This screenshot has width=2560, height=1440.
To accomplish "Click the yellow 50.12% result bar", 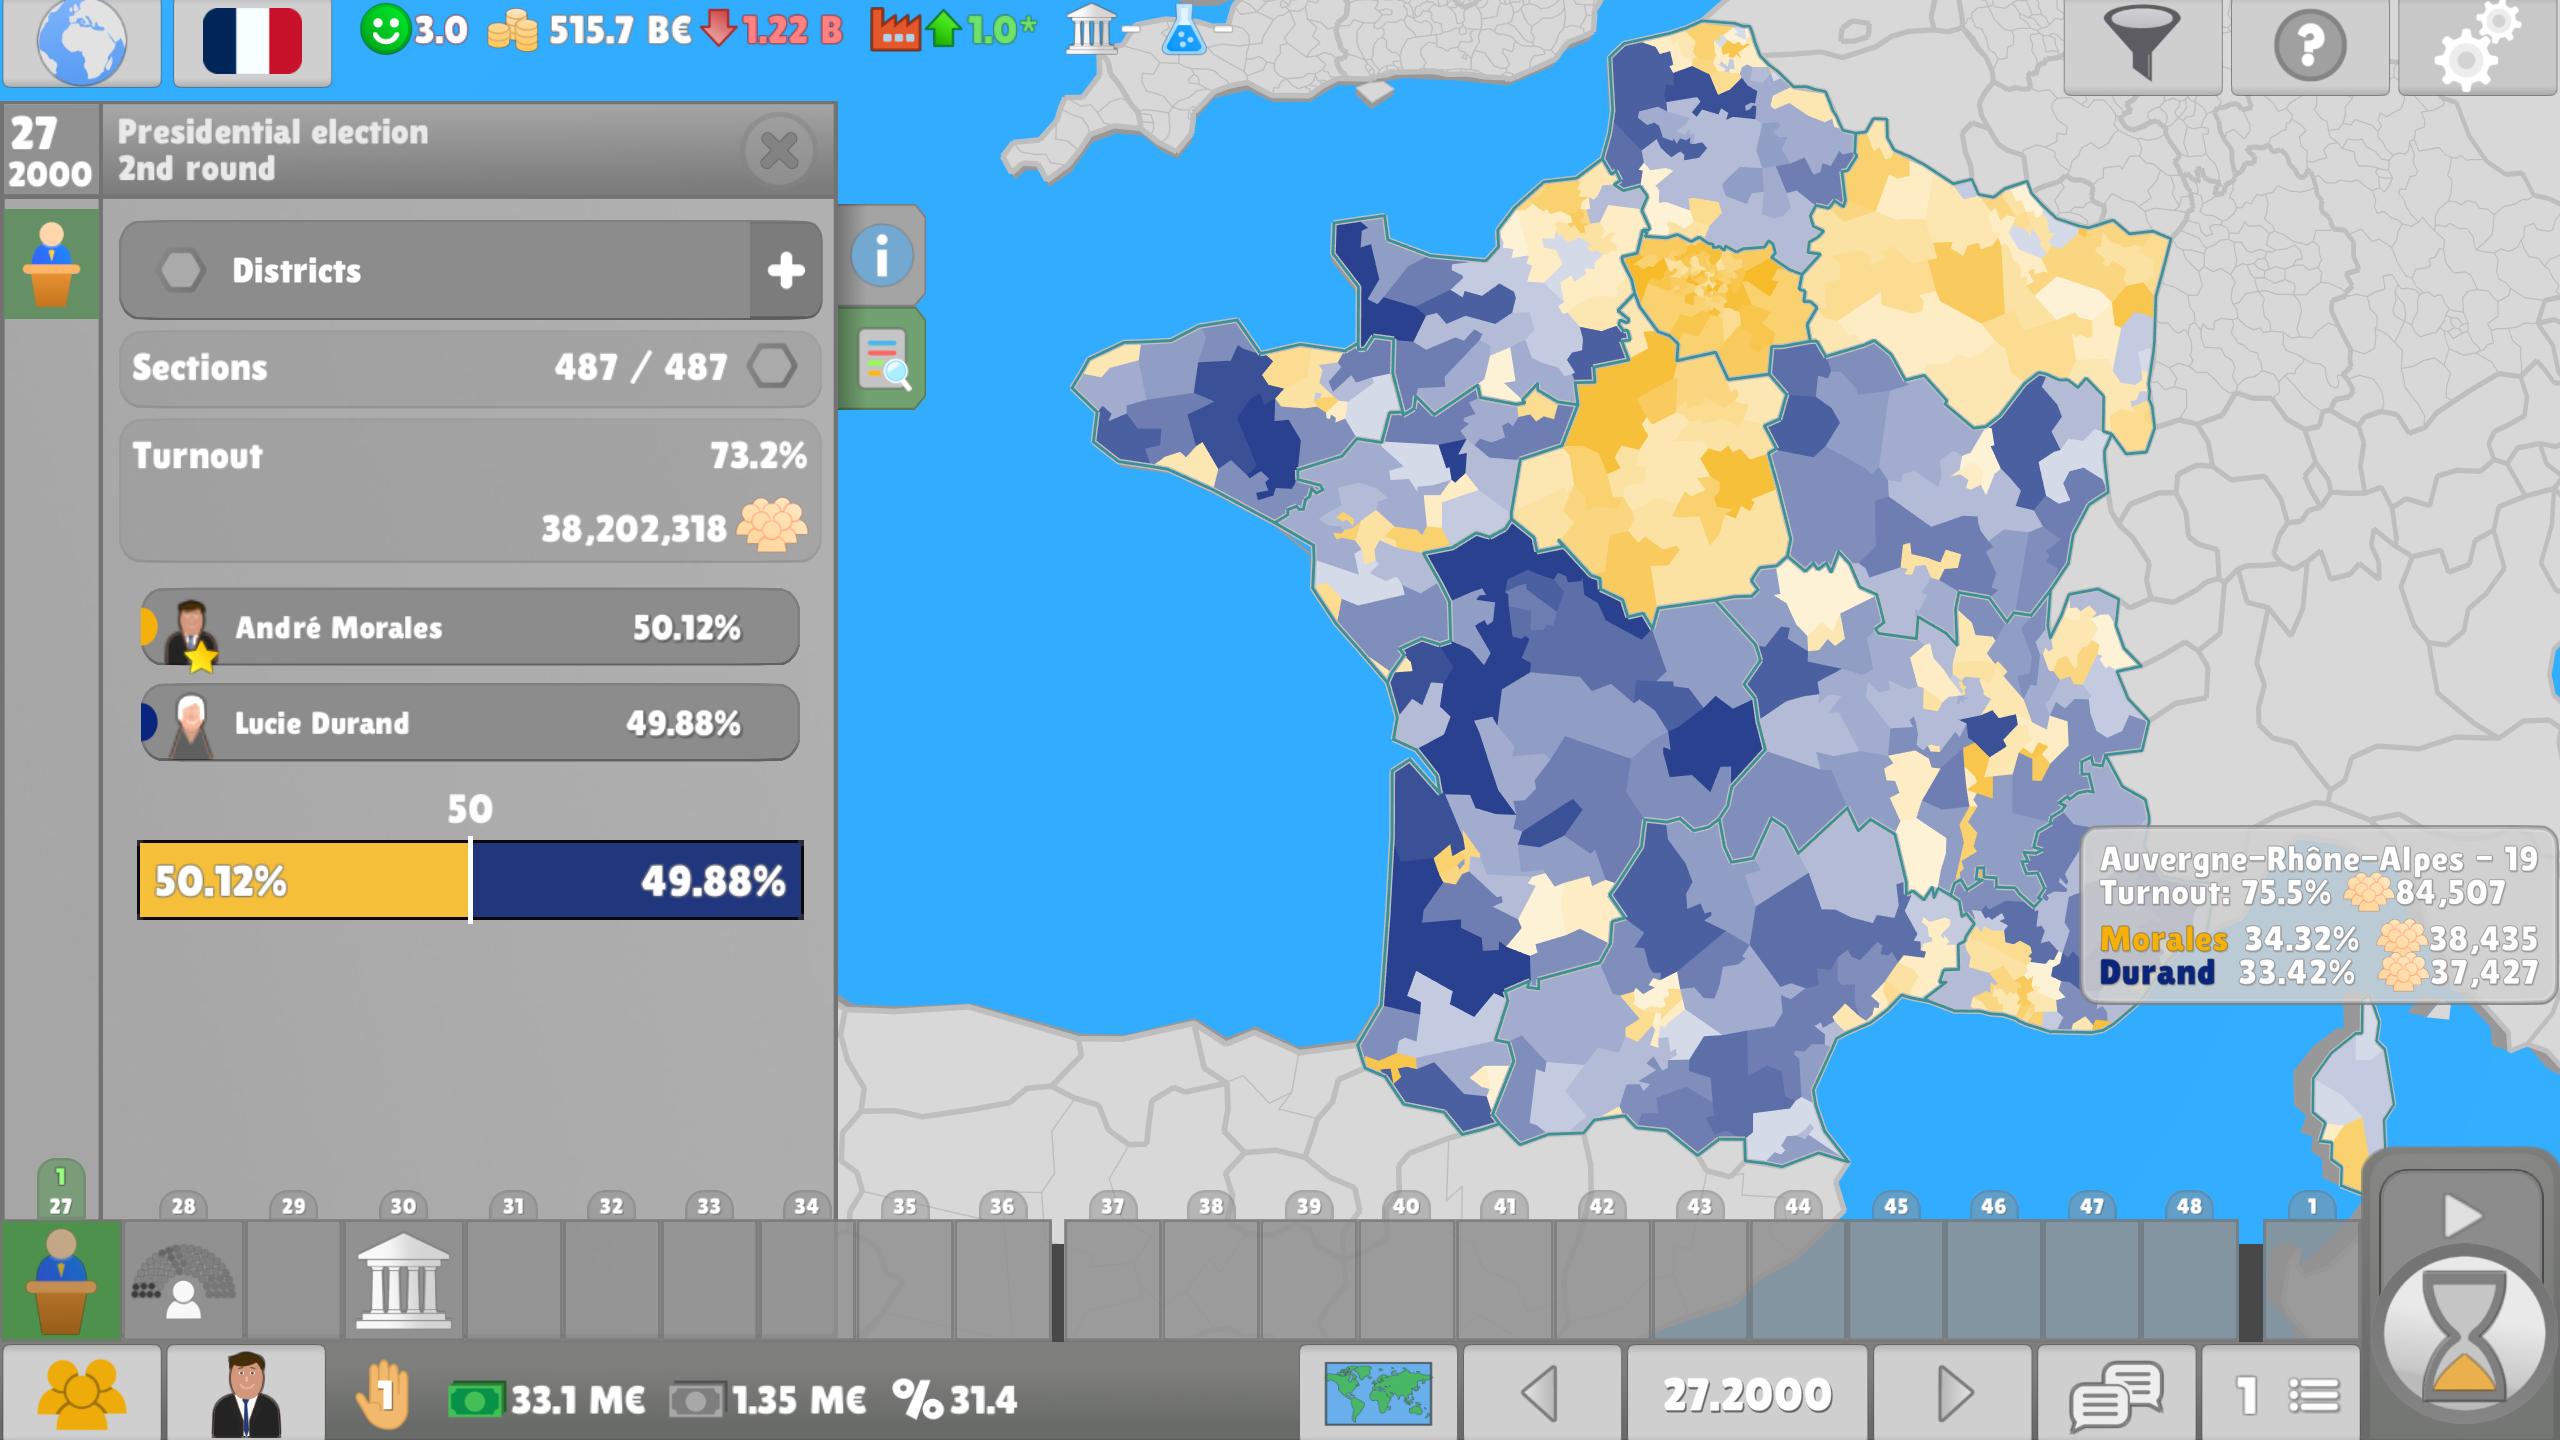I will pos(303,881).
